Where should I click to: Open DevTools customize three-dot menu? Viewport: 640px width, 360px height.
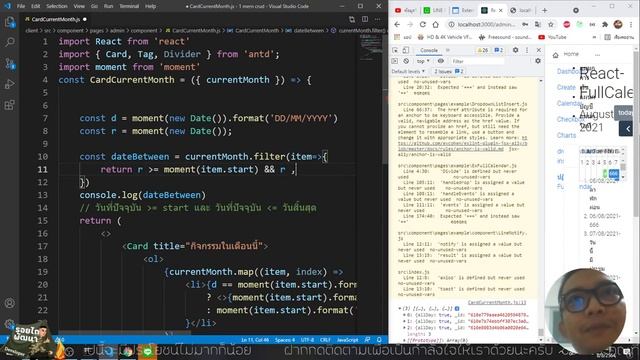[x=527, y=50]
